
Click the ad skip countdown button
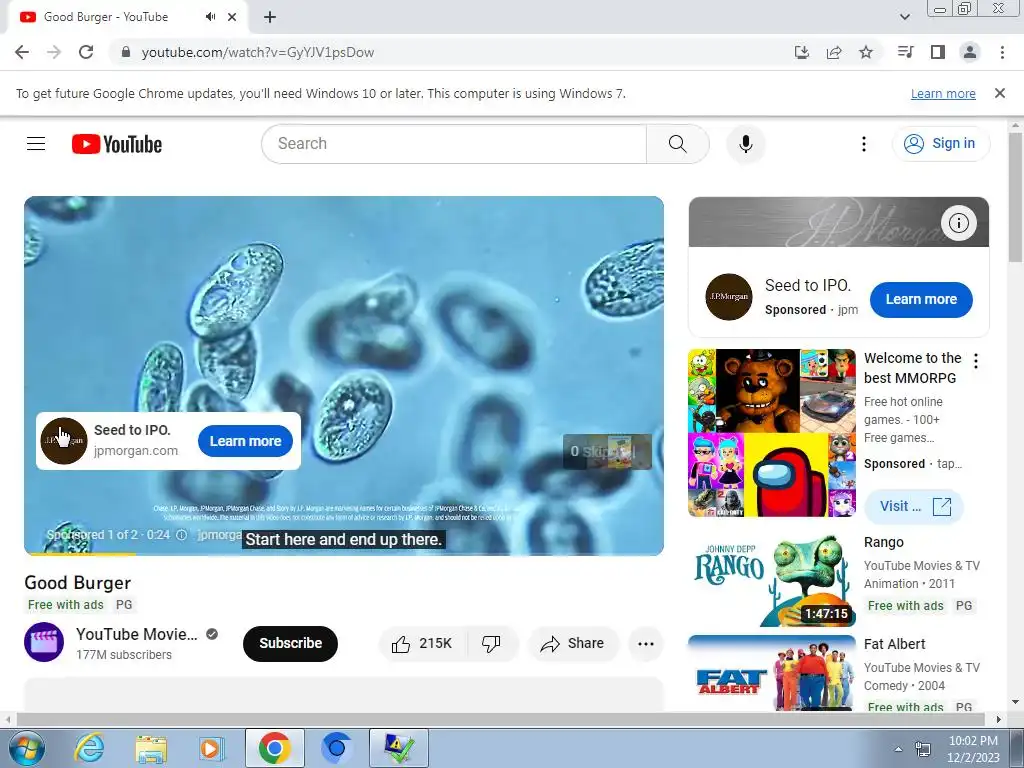(x=607, y=451)
